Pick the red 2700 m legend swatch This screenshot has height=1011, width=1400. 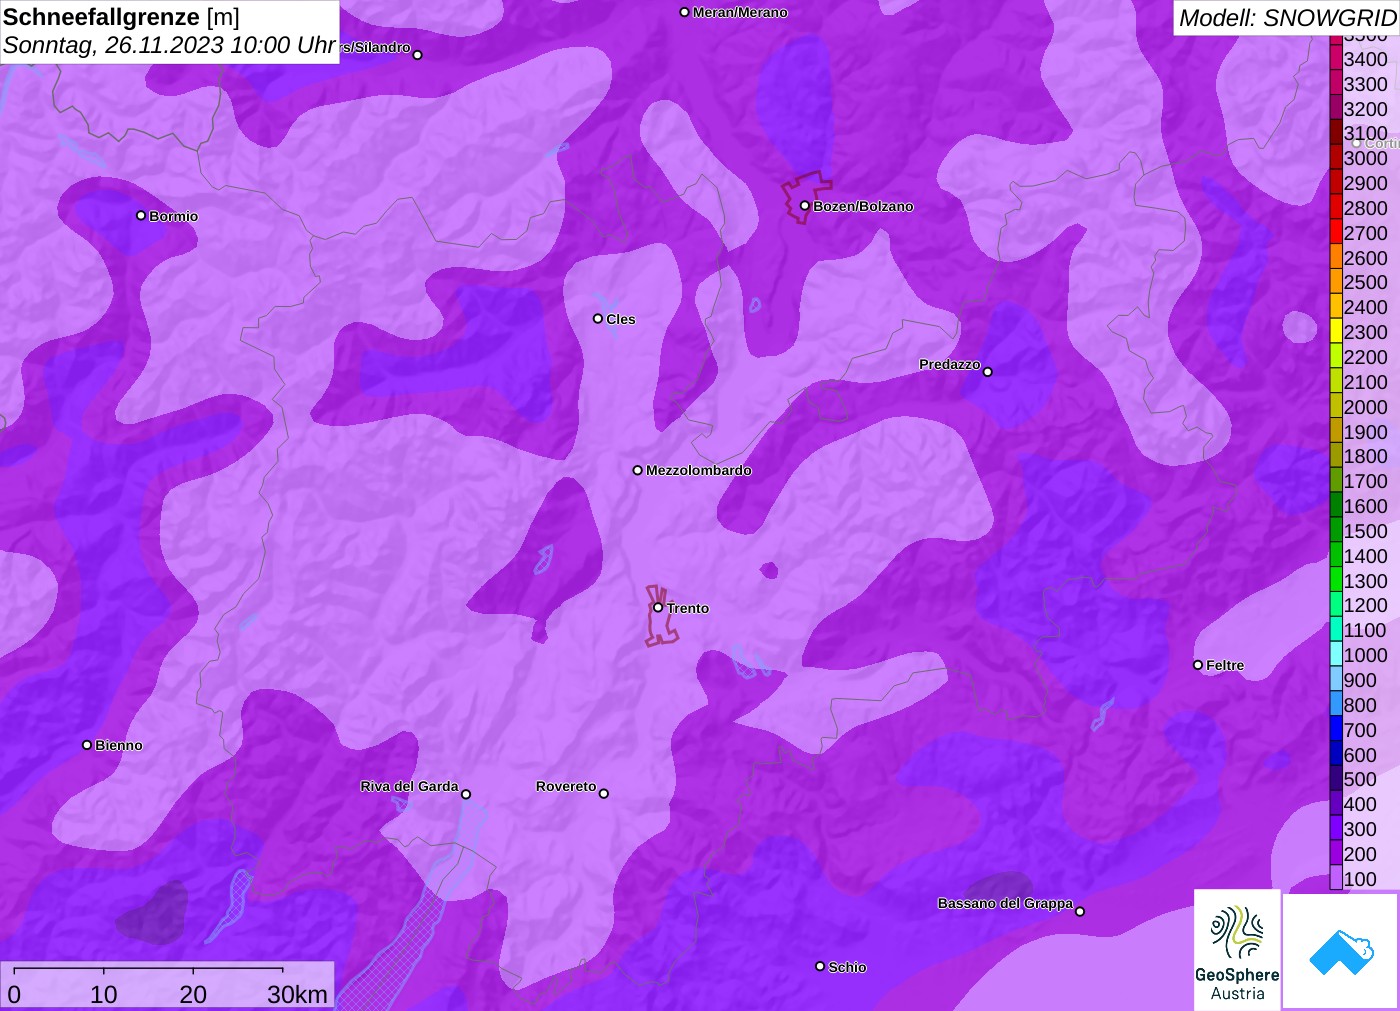(x=1336, y=233)
